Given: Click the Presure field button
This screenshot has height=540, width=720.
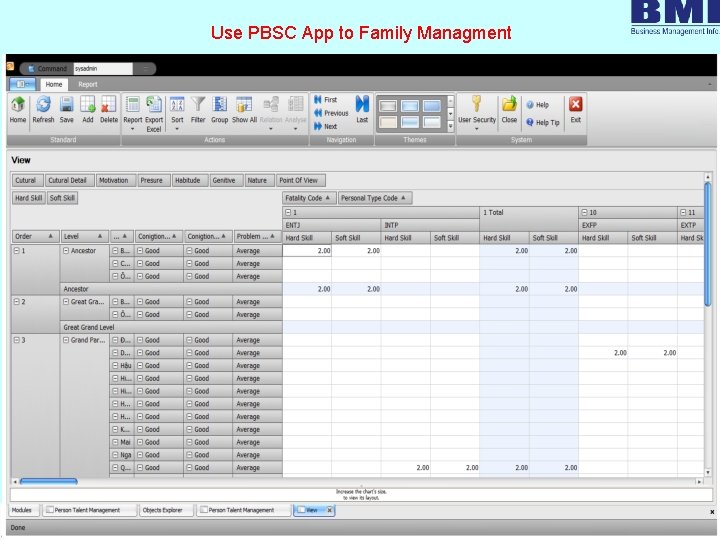Looking at the screenshot, I should pos(154,180).
